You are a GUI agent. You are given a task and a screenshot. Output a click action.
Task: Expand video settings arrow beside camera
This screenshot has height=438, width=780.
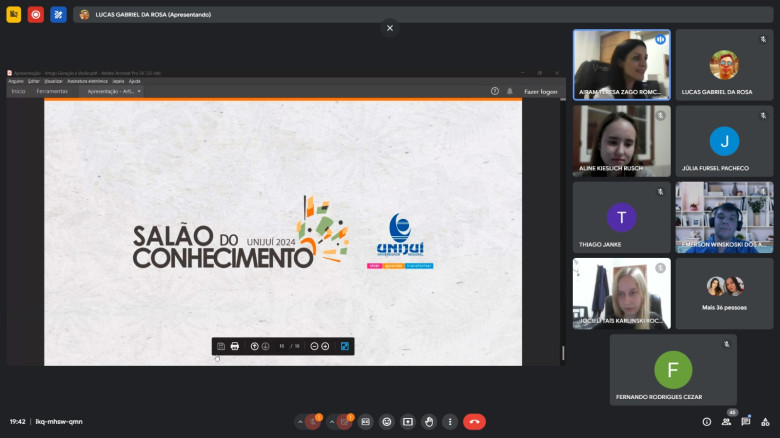(331, 422)
